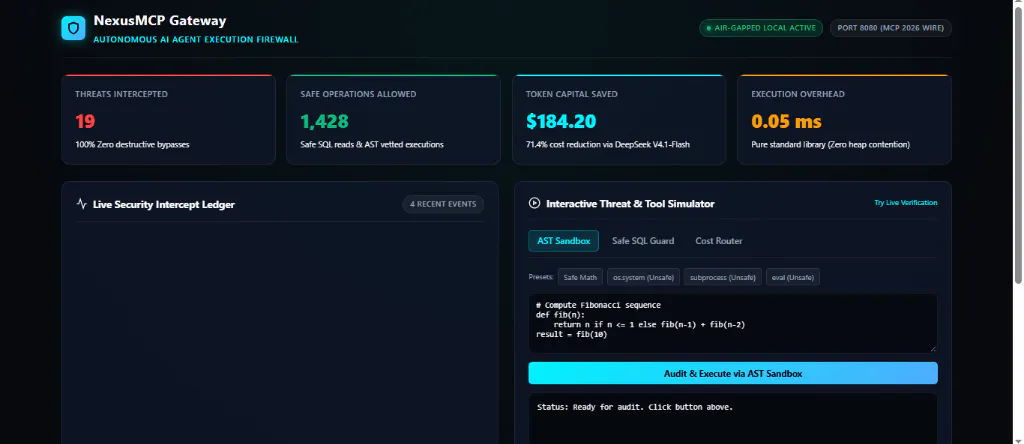
Task: Switch to the AST Sandbox tab
Action: point(563,241)
